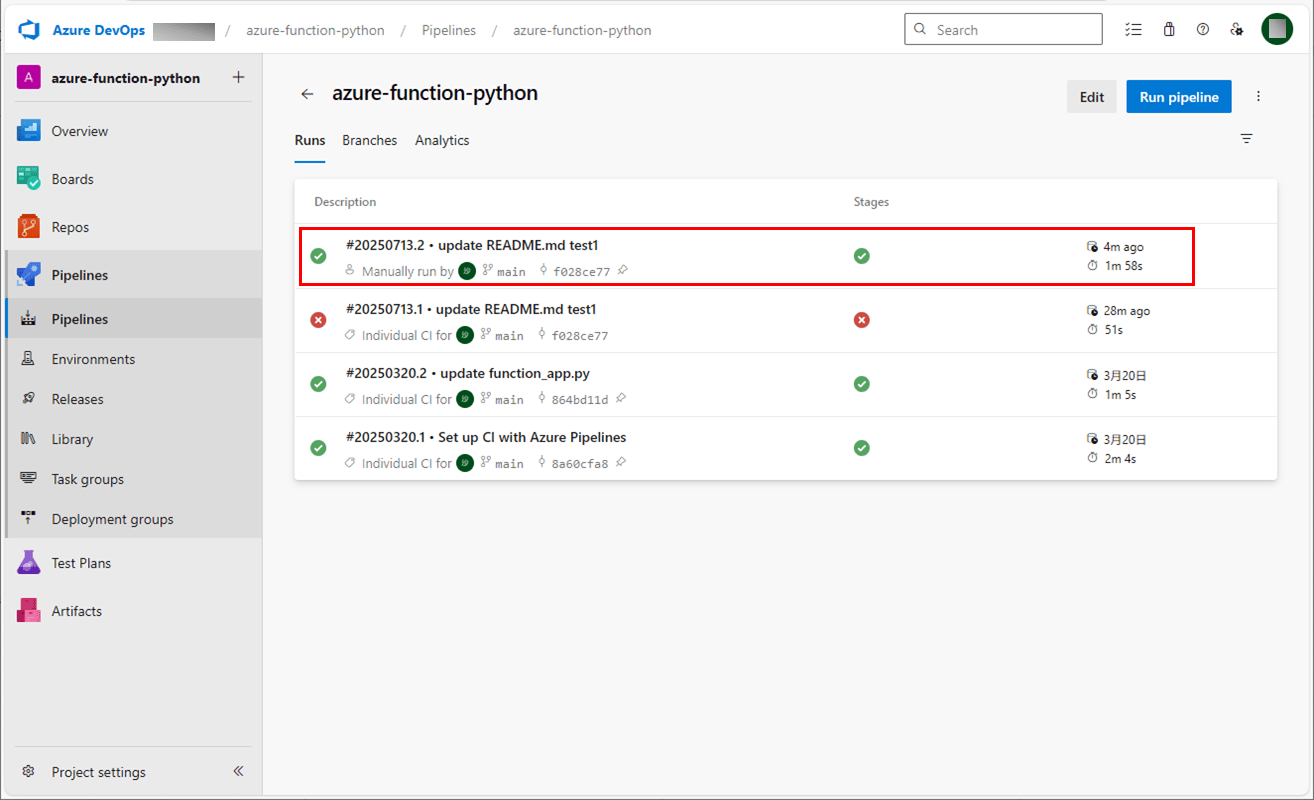
Task: Click the pin icon on run #20250320.1
Action: 621,462
